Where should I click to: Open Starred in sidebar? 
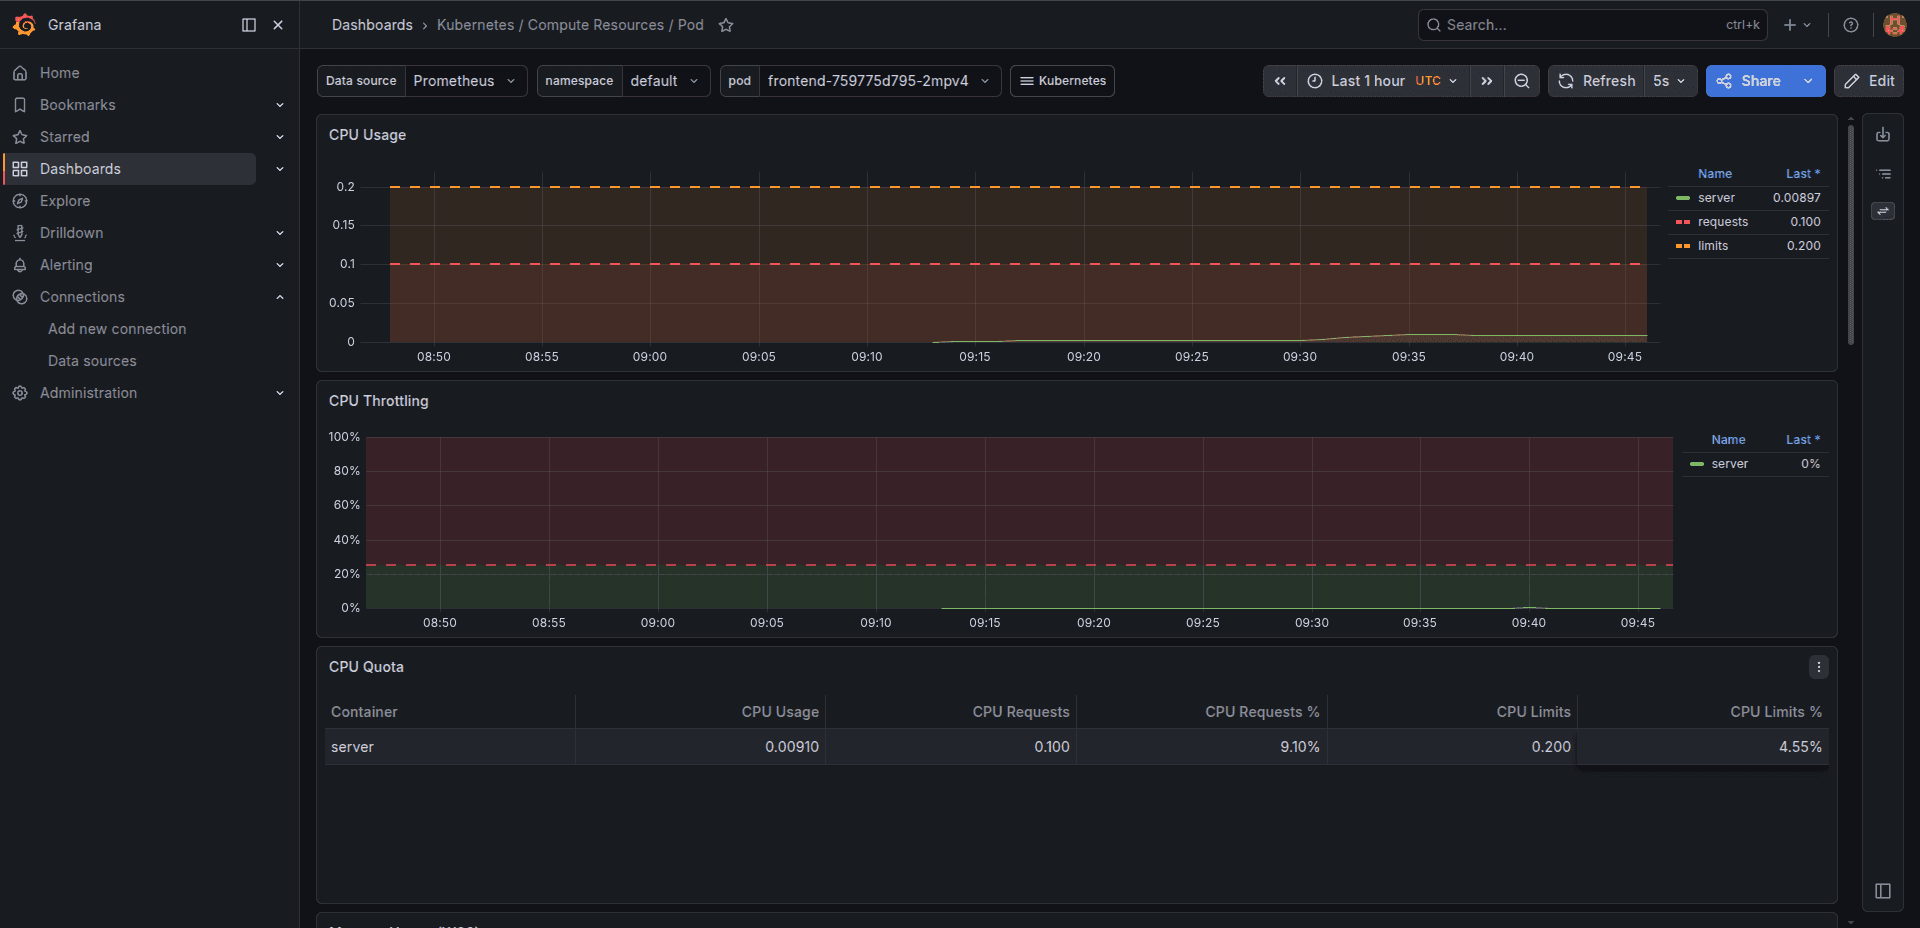64,137
